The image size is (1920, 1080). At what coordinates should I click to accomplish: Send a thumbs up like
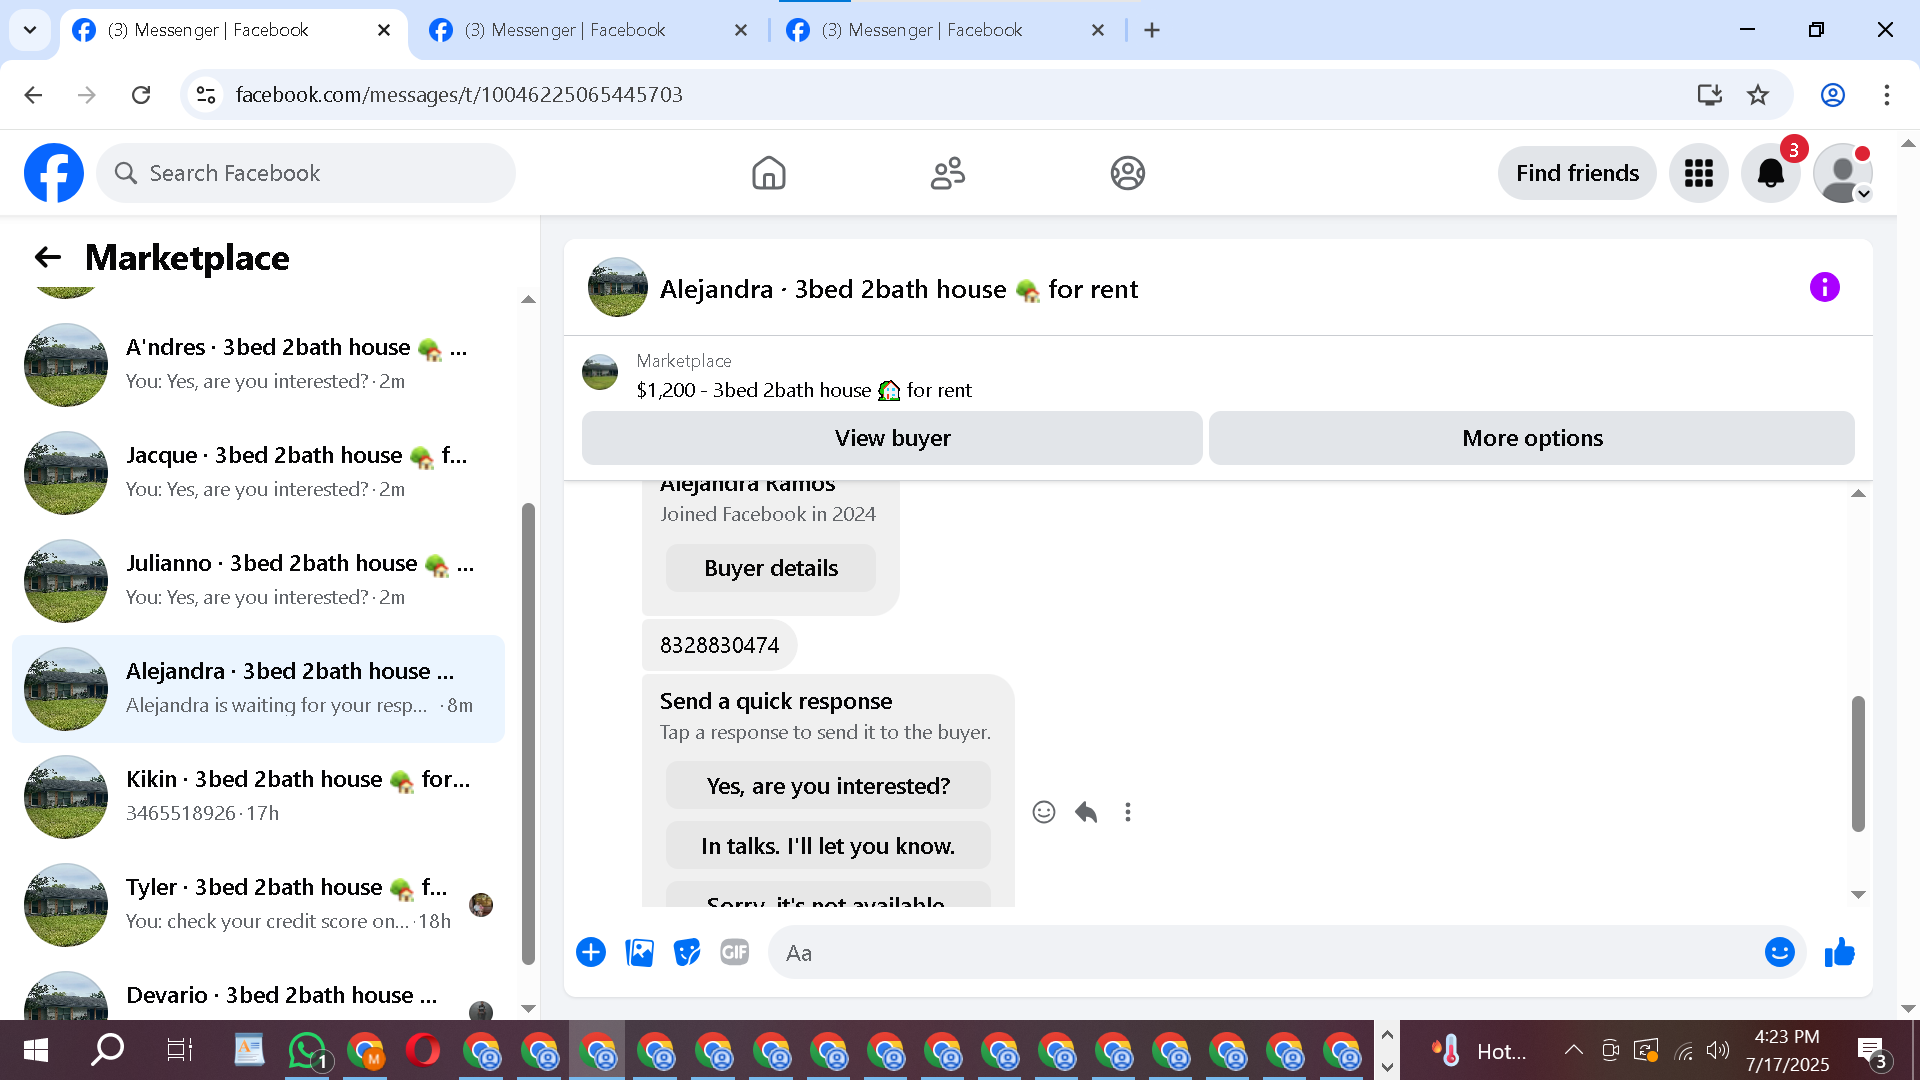[x=1839, y=952]
